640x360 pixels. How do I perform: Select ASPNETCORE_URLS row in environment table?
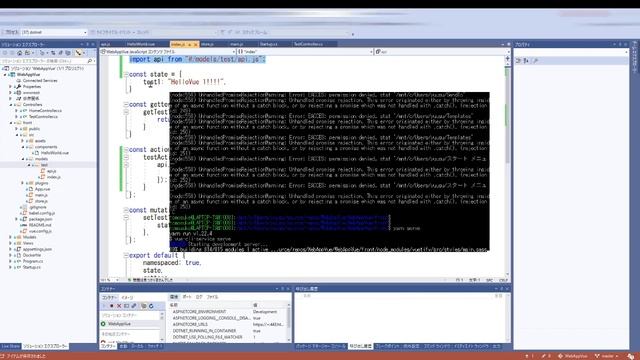tap(229, 324)
